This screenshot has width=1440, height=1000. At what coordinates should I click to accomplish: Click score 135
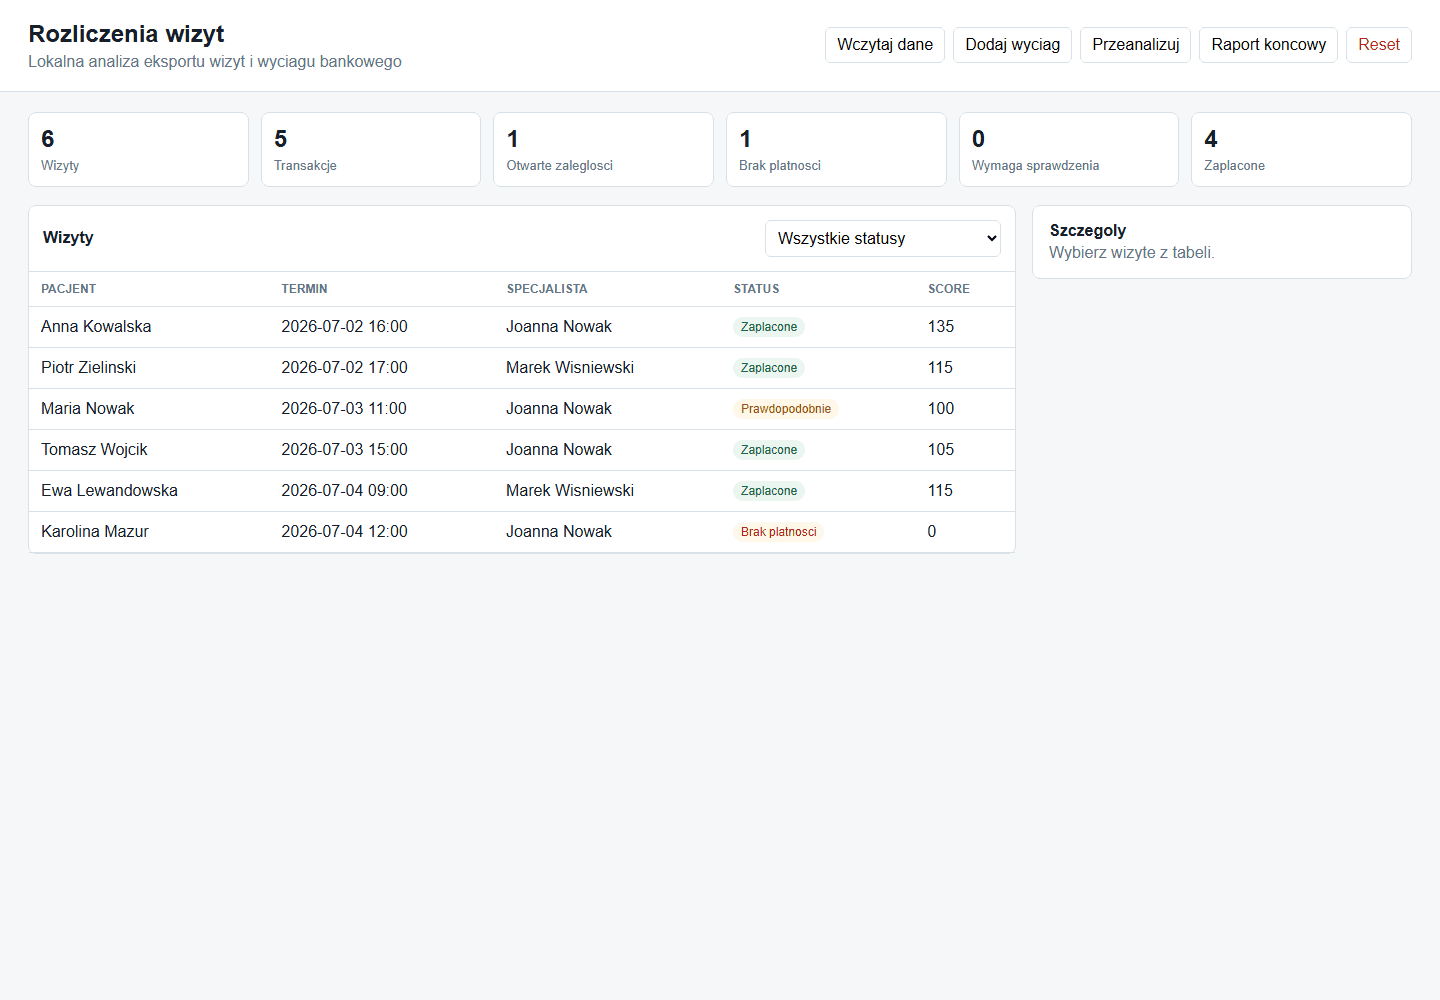coord(940,327)
